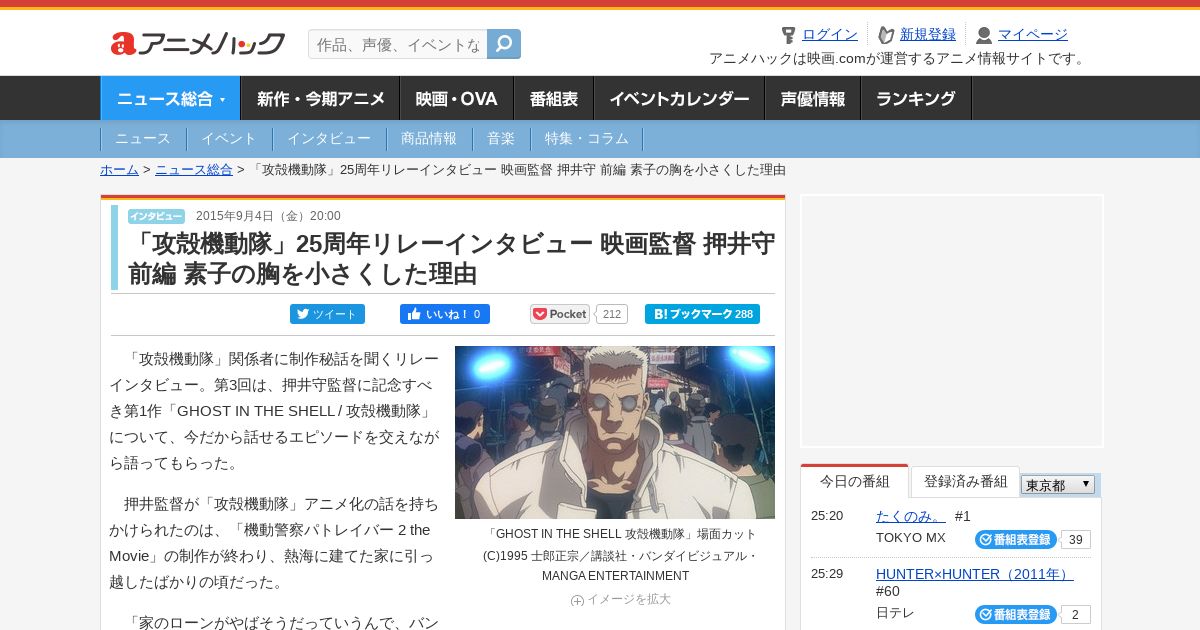Click the registration count 39
This screenshot has width=1200, height=630.
(1076, 540)
